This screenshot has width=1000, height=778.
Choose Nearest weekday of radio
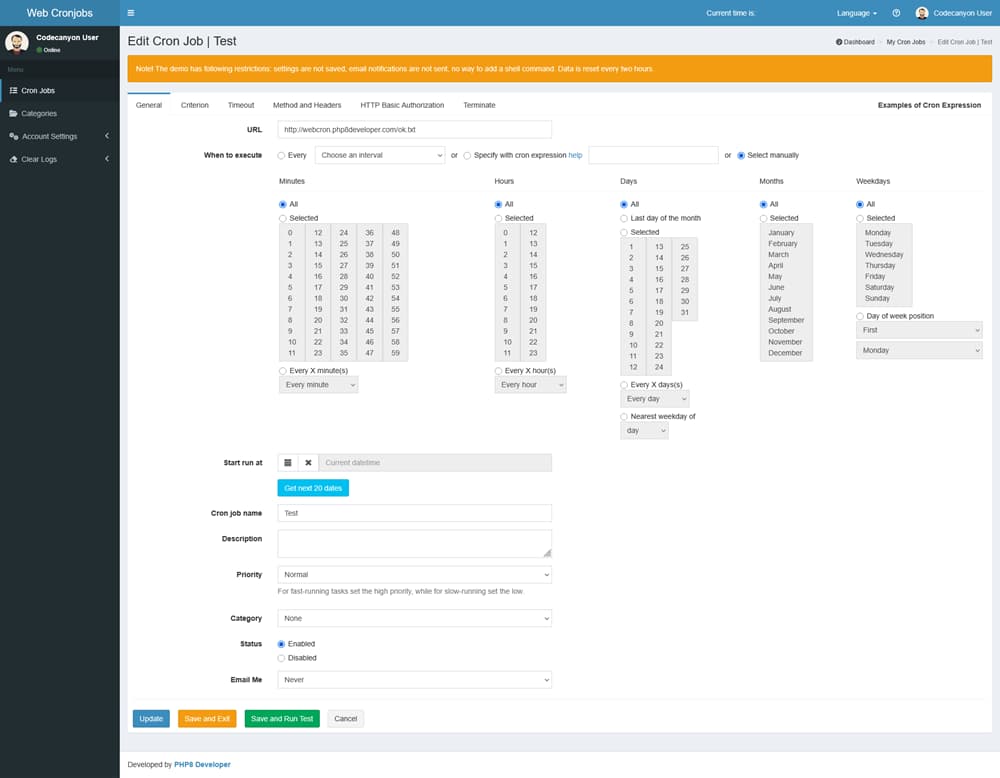tap(624, 417)
